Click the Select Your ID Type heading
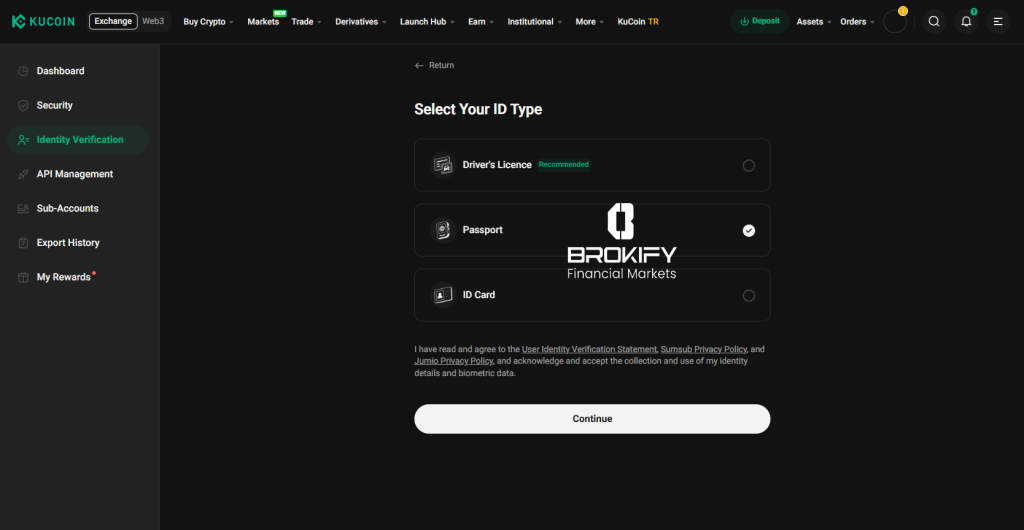This screenshot has width=1024, height=530. coord(478,110)
